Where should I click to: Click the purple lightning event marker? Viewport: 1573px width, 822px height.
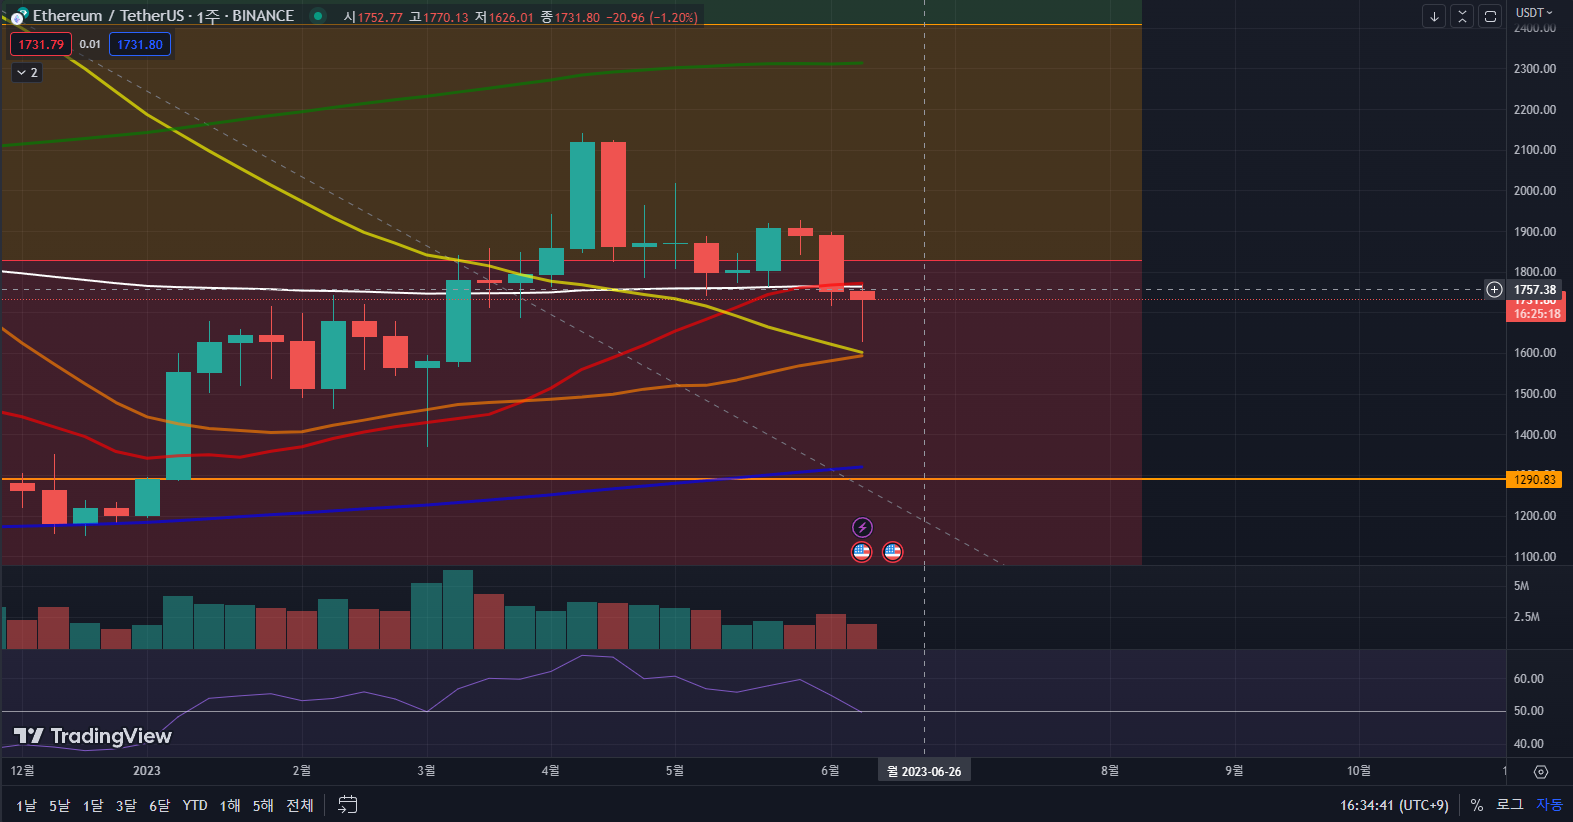(862, 527)
